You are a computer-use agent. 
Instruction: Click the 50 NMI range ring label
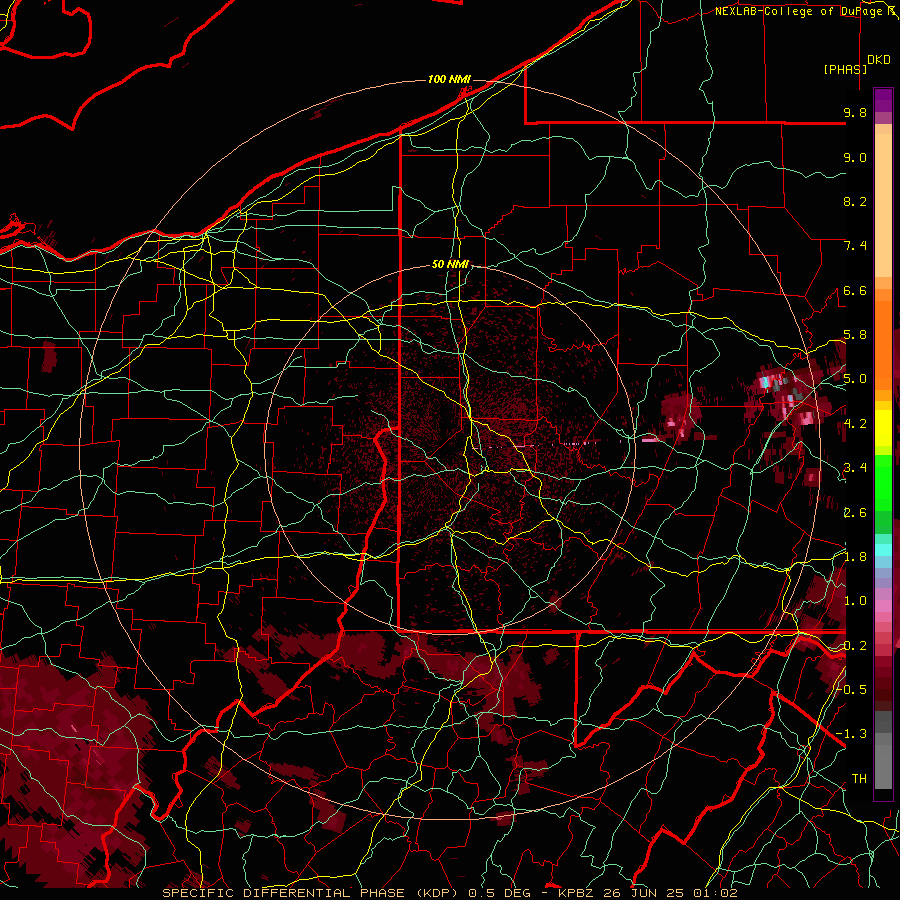tap(450, 265)
